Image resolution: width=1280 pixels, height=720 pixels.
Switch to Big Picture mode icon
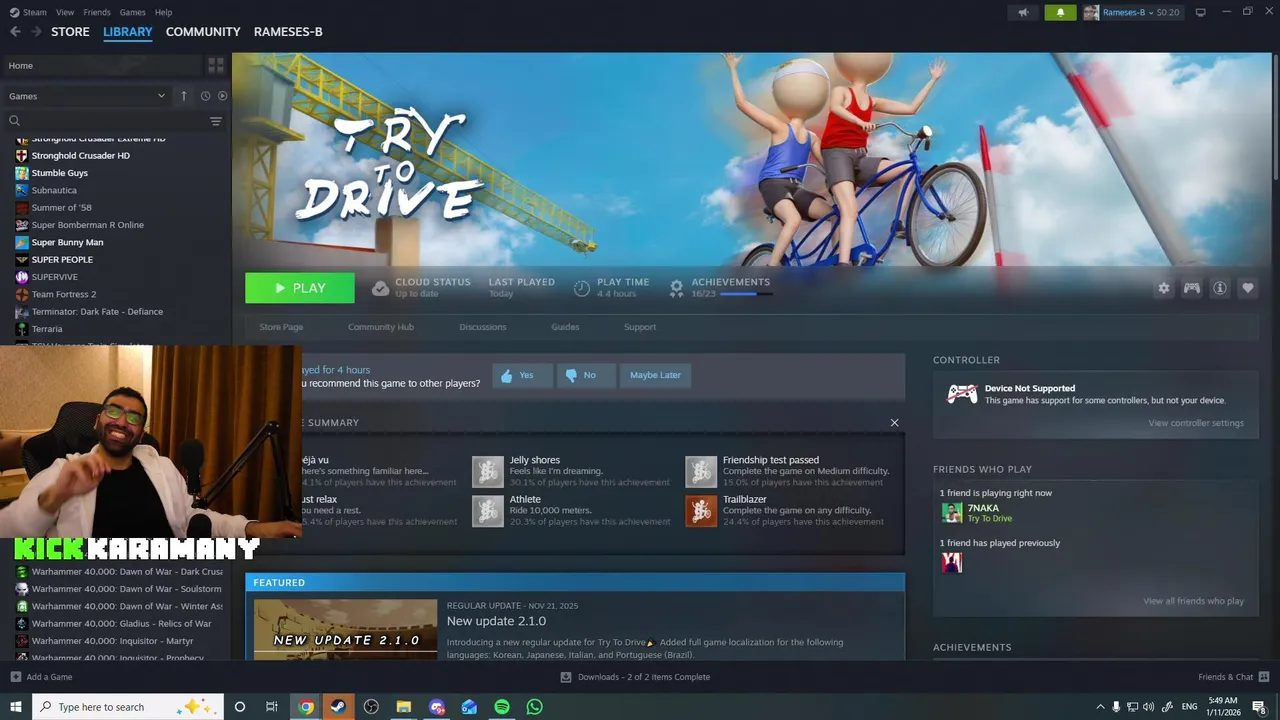tap(1200, 12)
